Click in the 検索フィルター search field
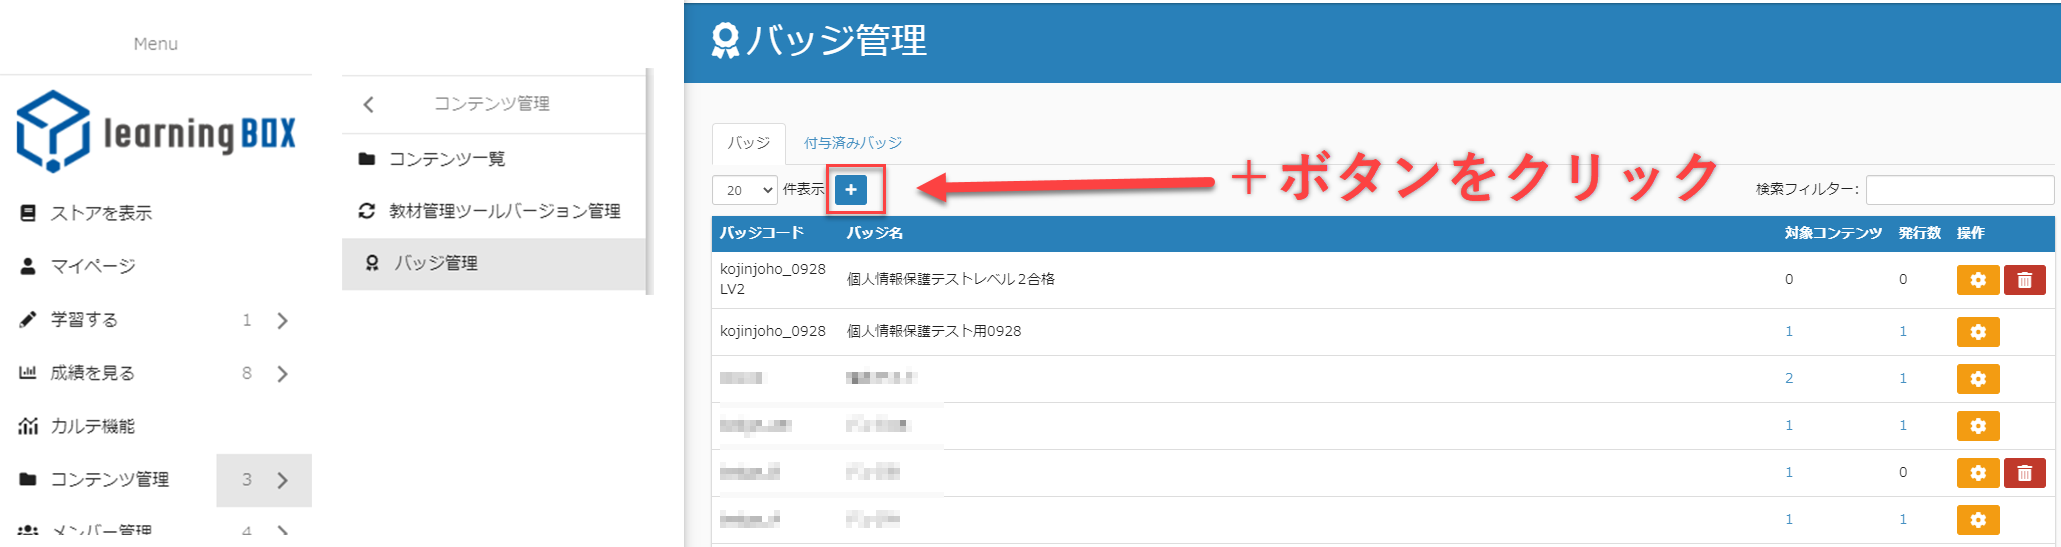 1959,189
